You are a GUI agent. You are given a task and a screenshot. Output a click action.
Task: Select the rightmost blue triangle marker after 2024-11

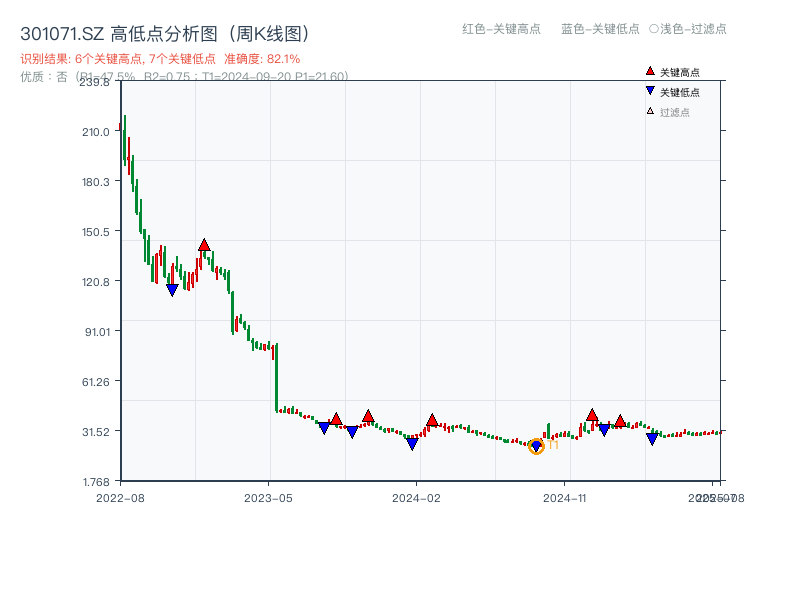[651, 439]
